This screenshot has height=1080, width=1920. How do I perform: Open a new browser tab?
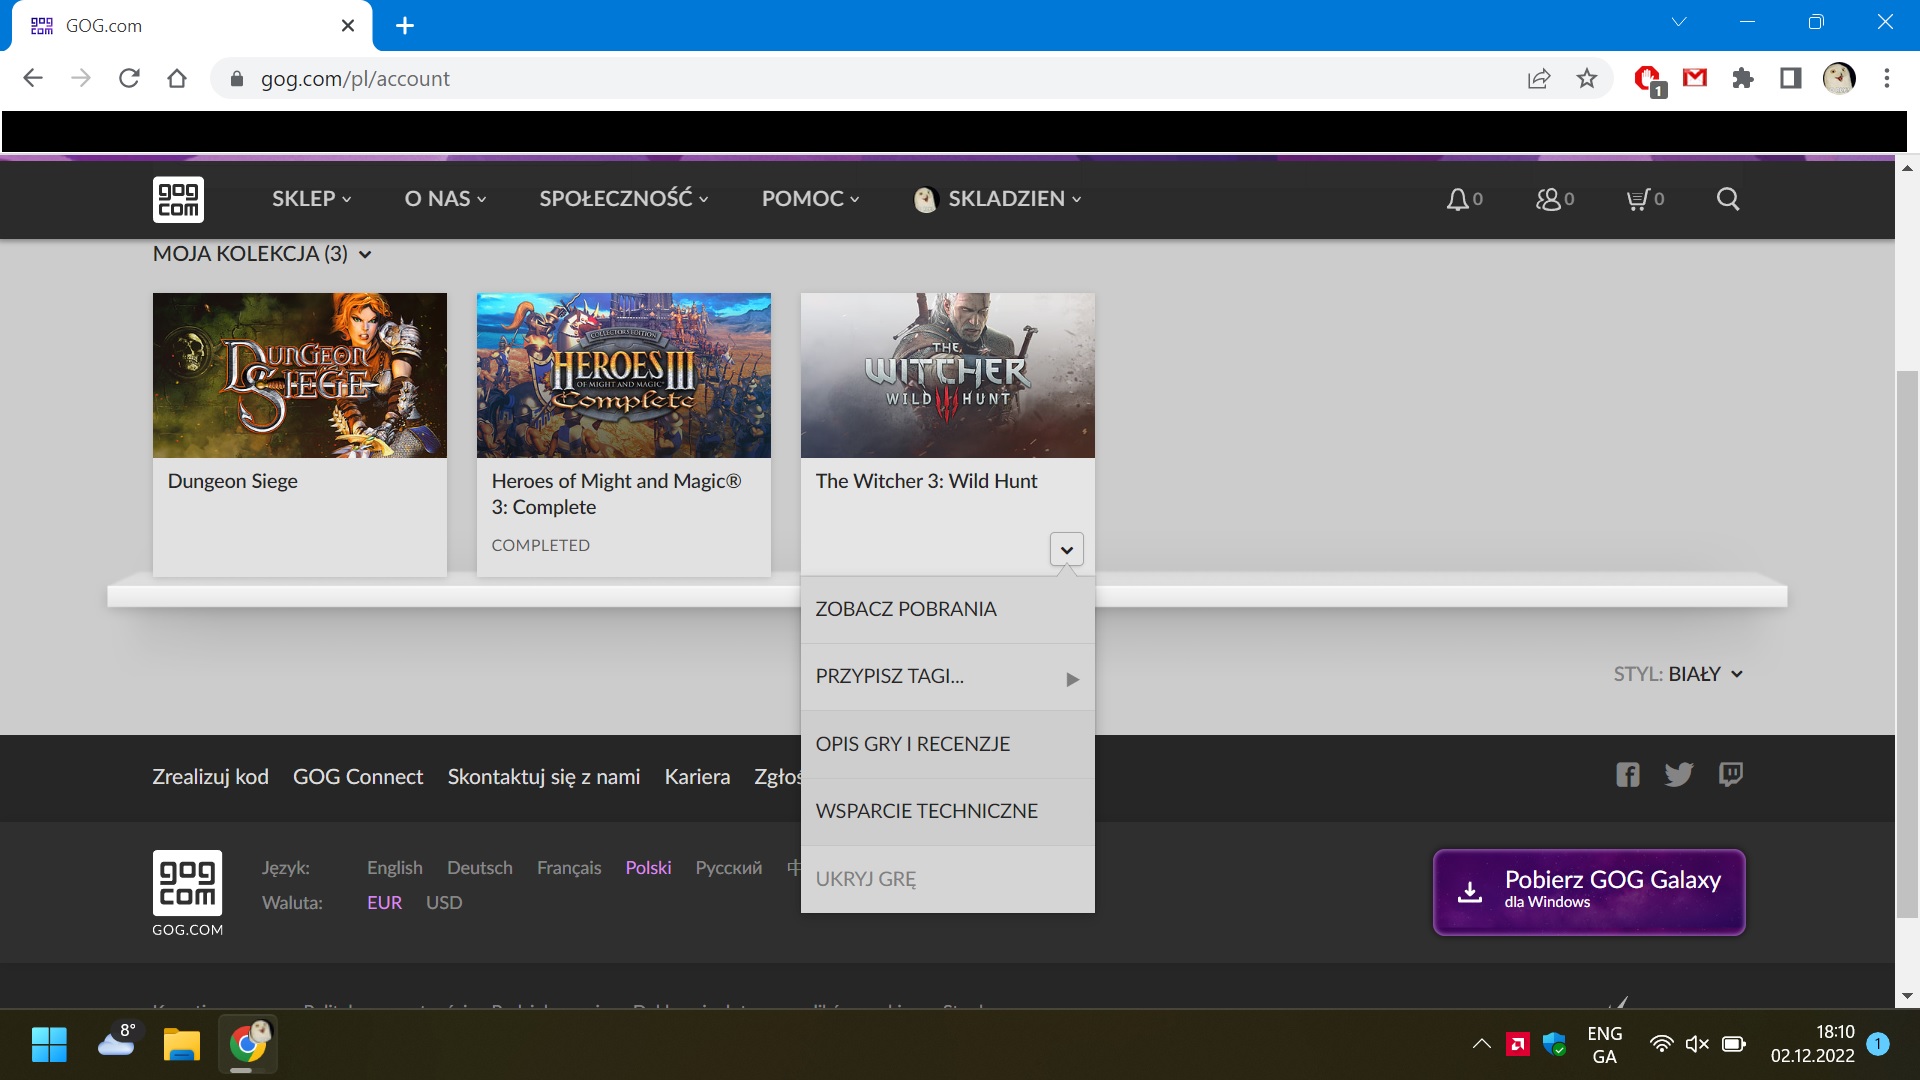pos(405,26)
